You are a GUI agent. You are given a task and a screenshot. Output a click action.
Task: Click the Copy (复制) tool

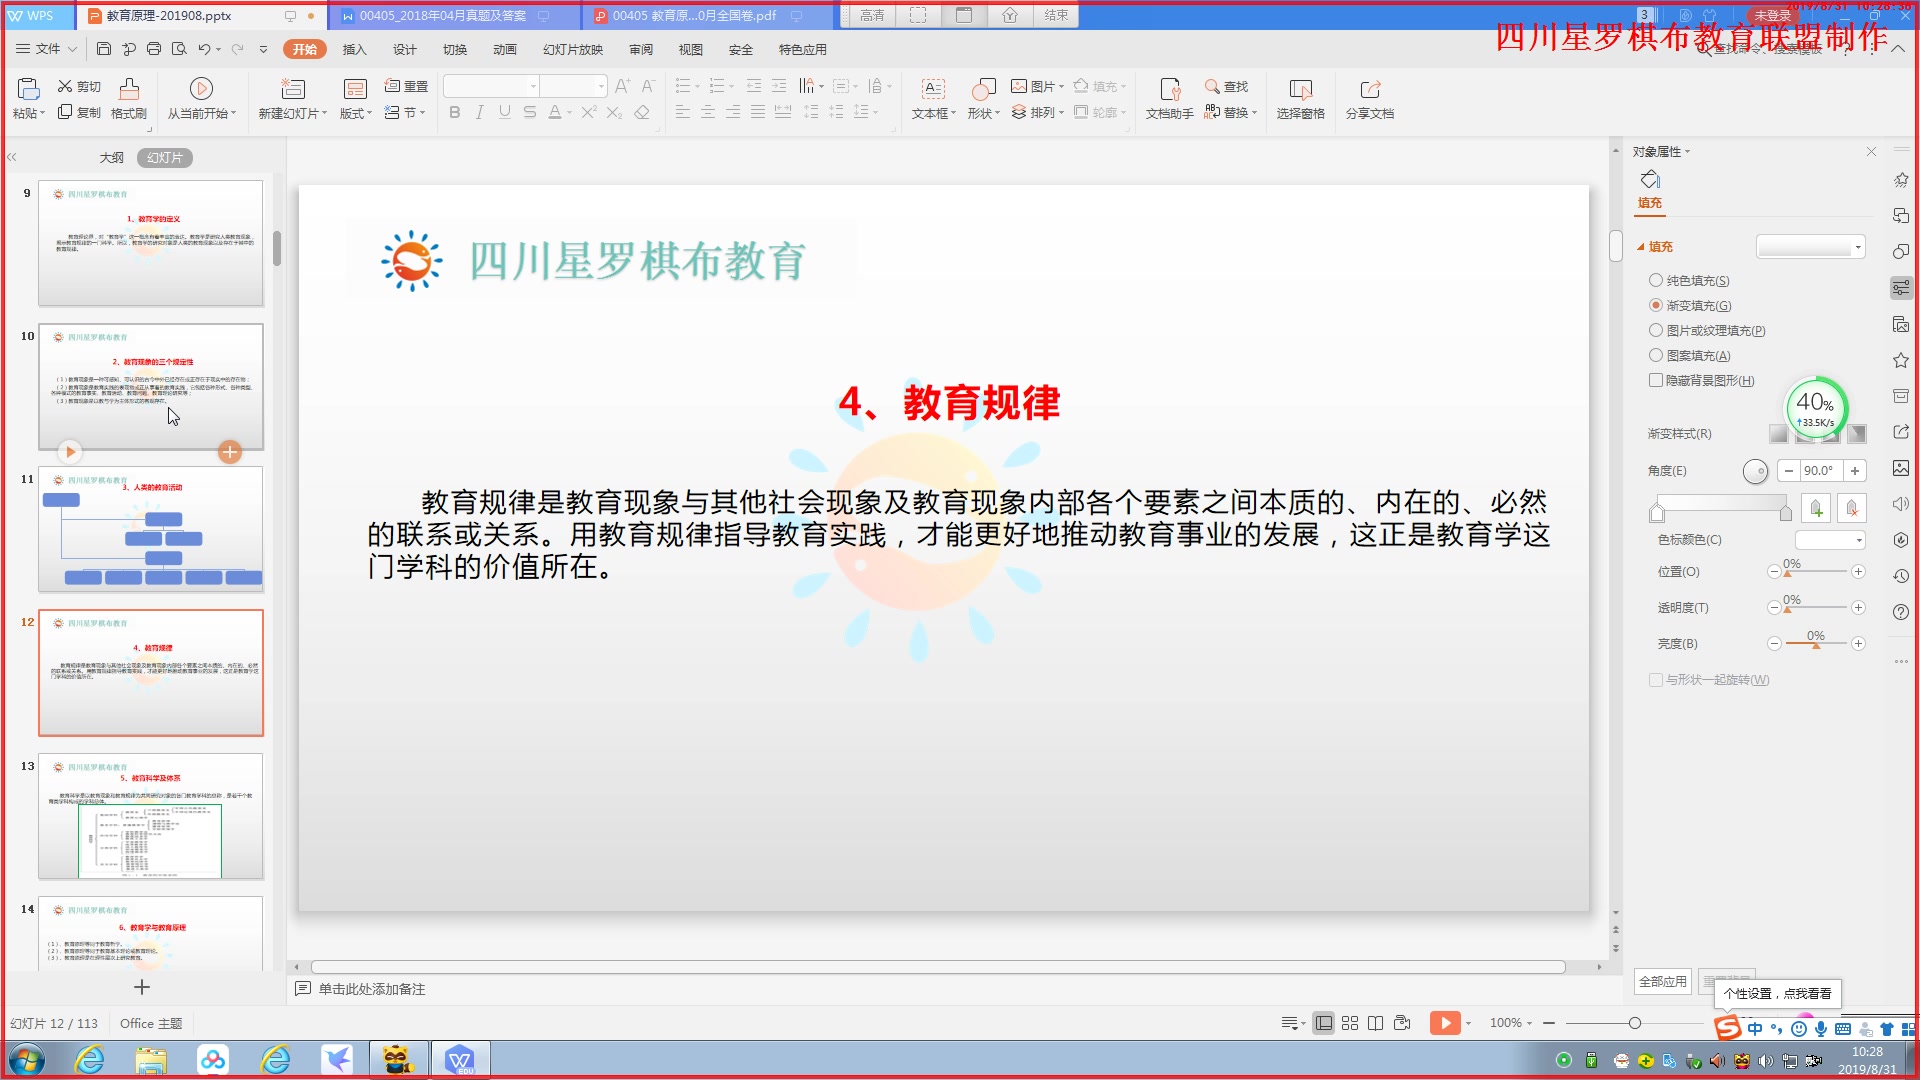(79, 113)
